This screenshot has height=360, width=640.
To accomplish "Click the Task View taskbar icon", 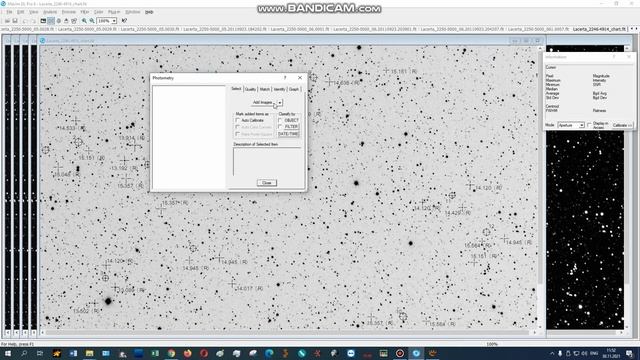I will (x=40, y=353).
